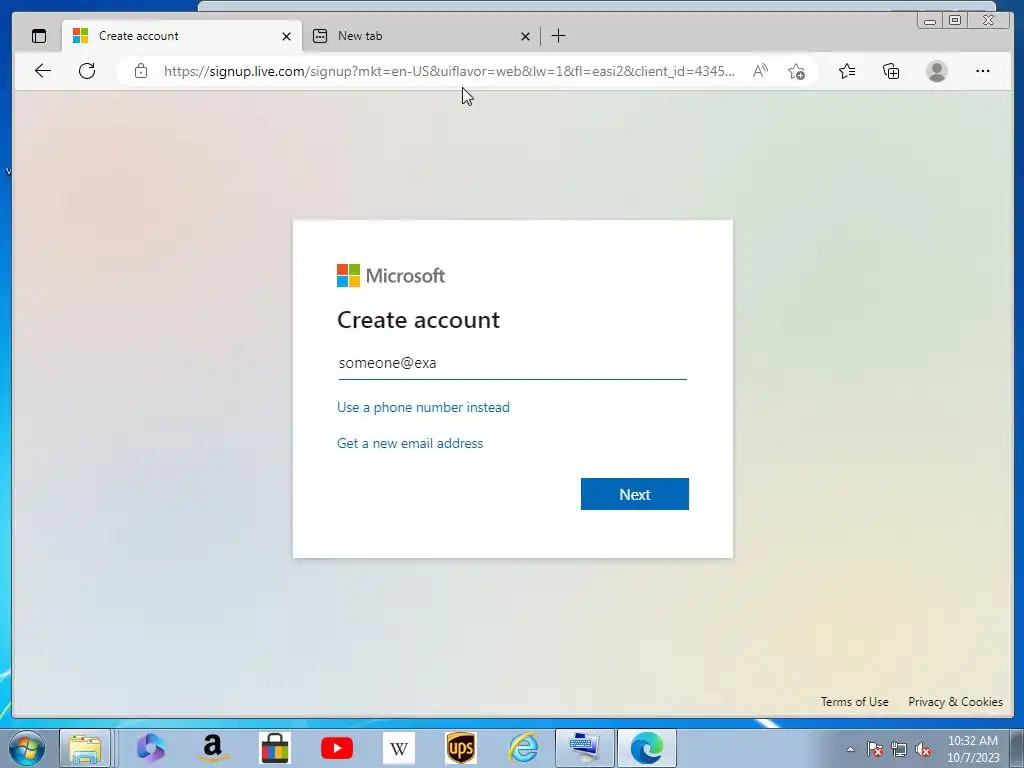This screenshot has width=1024, height=768.
Task: Click the address bar URL
Action: point(449,71)
